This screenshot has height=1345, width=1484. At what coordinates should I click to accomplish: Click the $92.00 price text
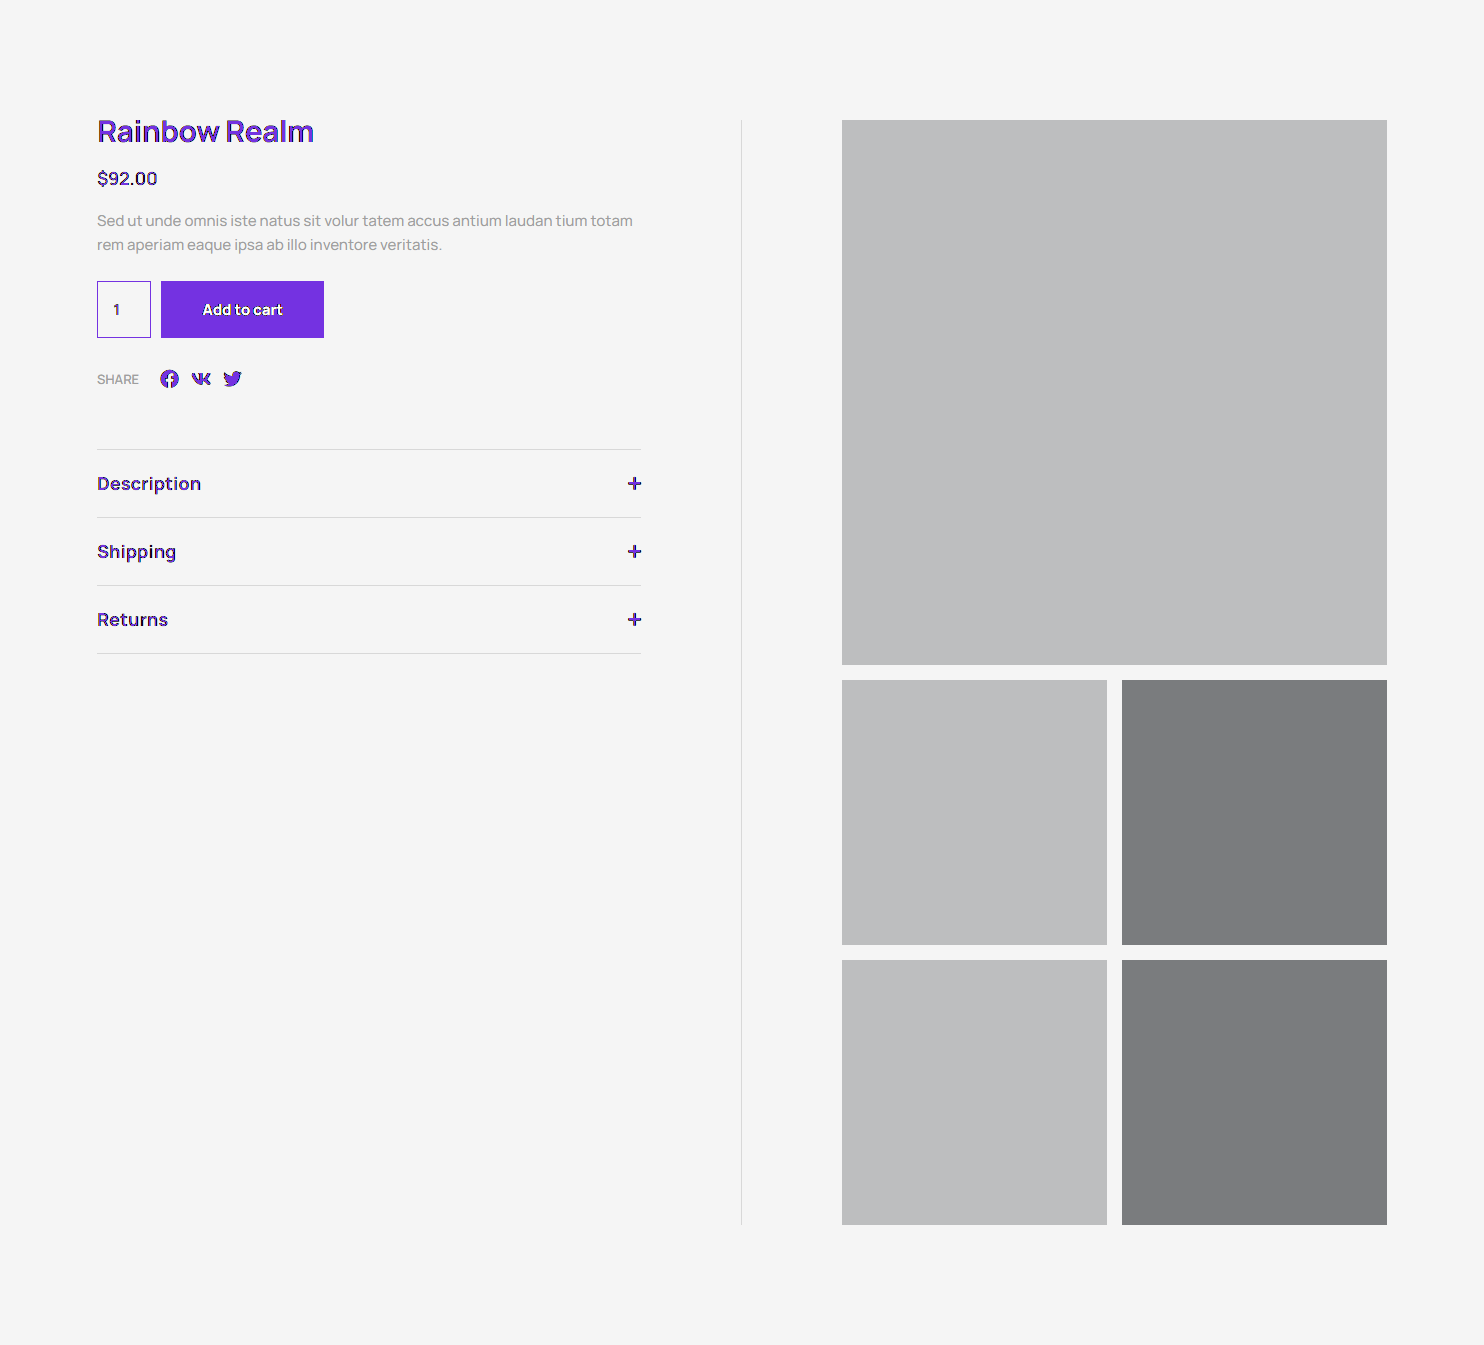click(x=127, y=179)
